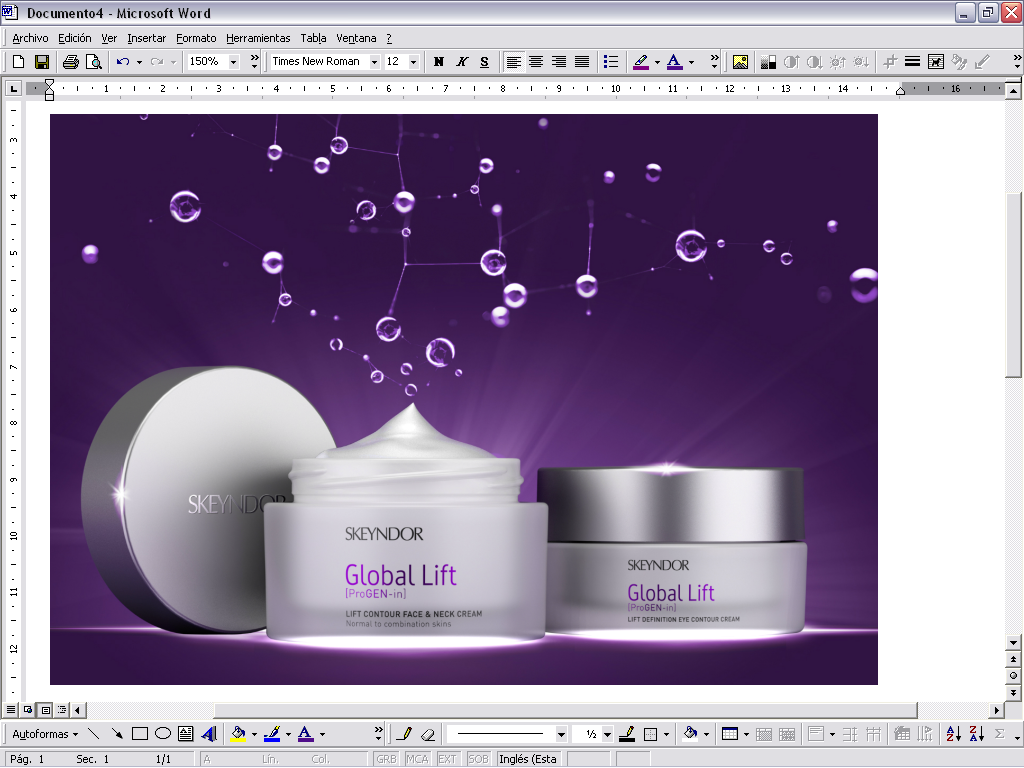1024x768 pixels.
Task: Switch to Outline view button
Action: point(62,709)
